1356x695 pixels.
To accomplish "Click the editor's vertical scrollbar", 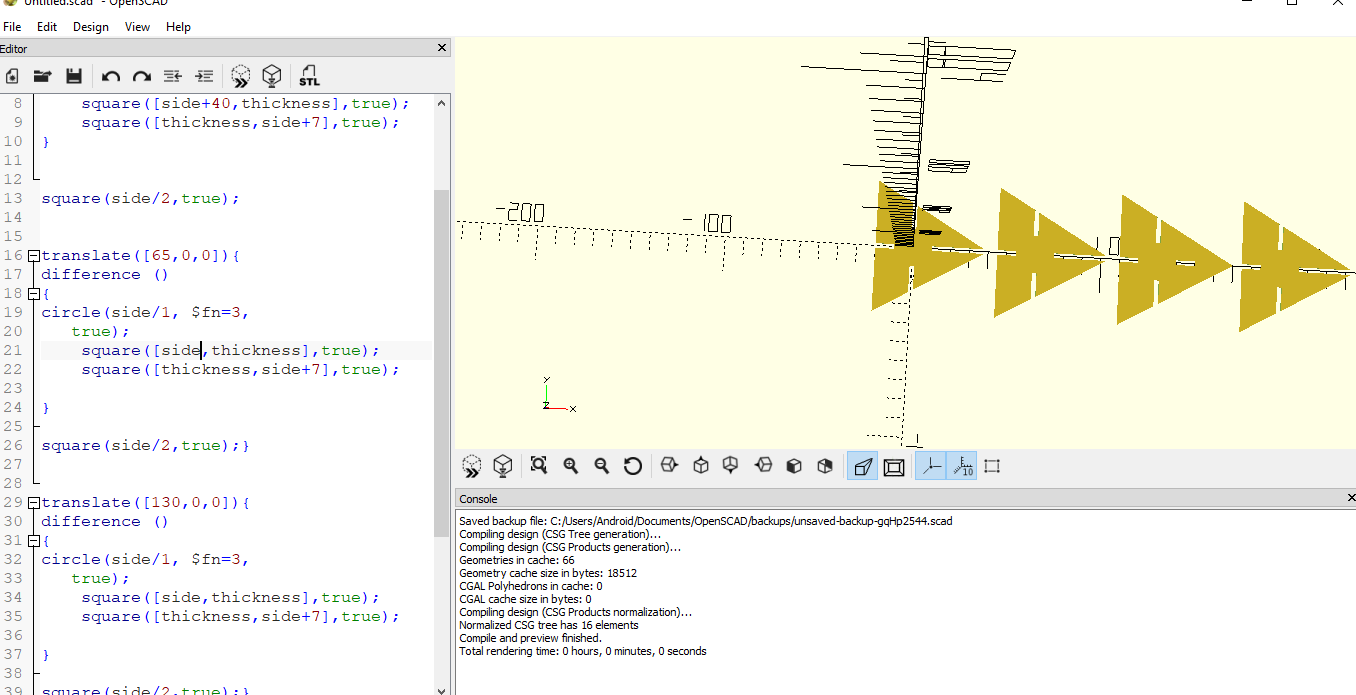I will tap(441, 360).
